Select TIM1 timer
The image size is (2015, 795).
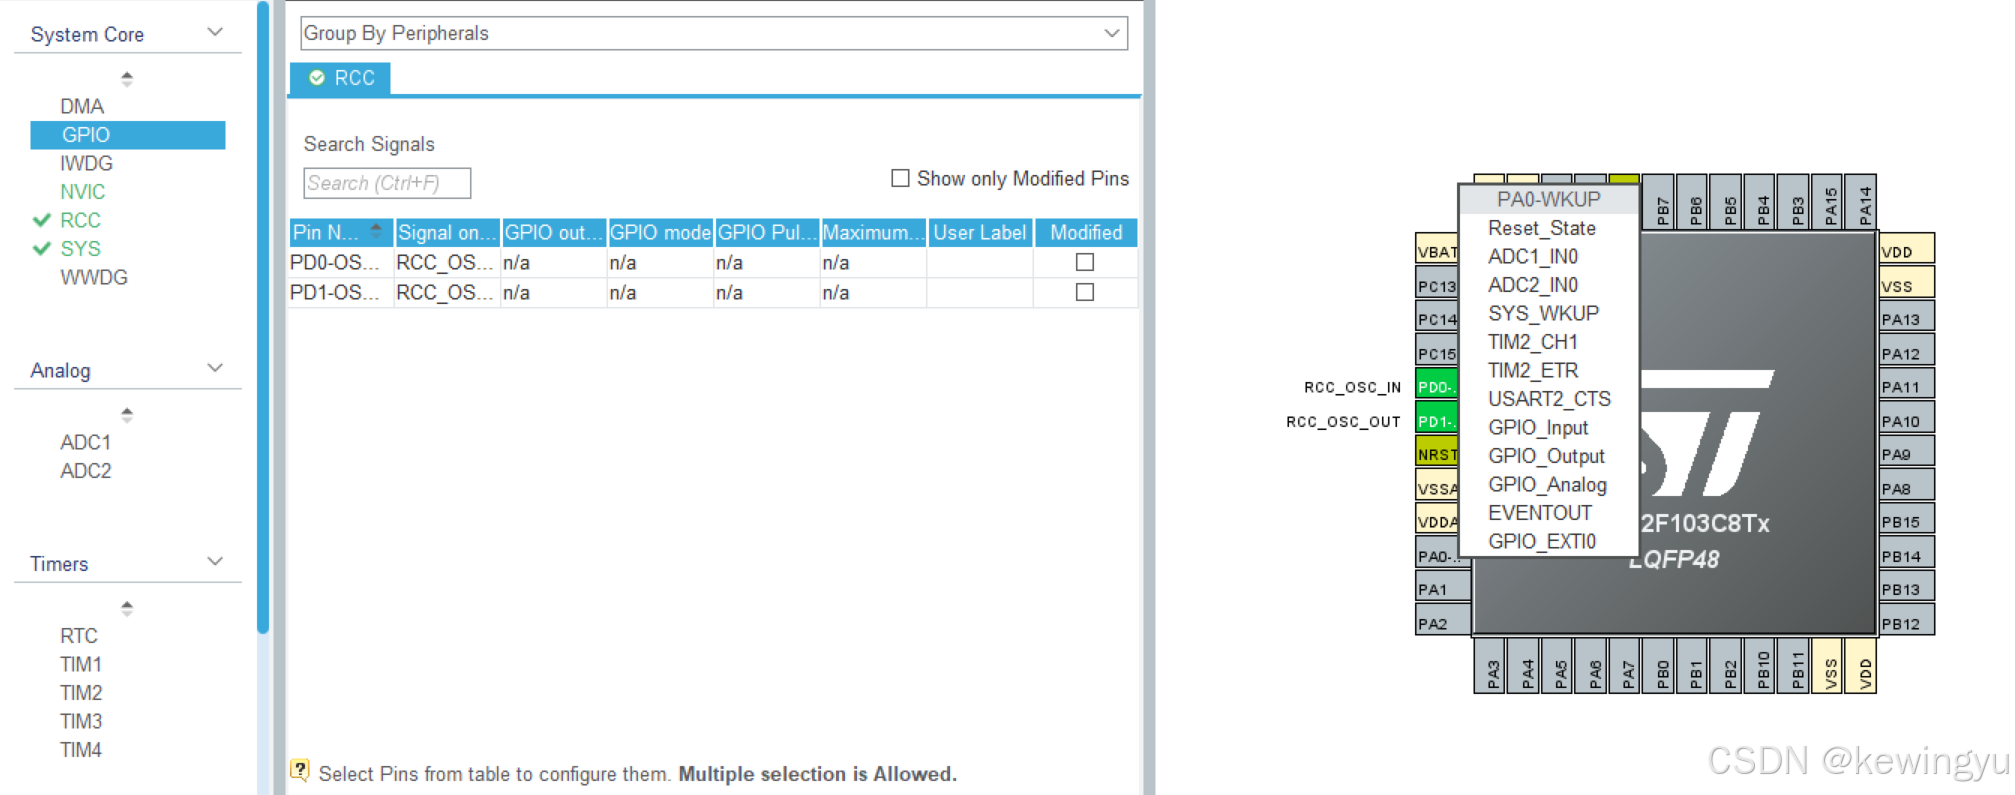point(81,664)
